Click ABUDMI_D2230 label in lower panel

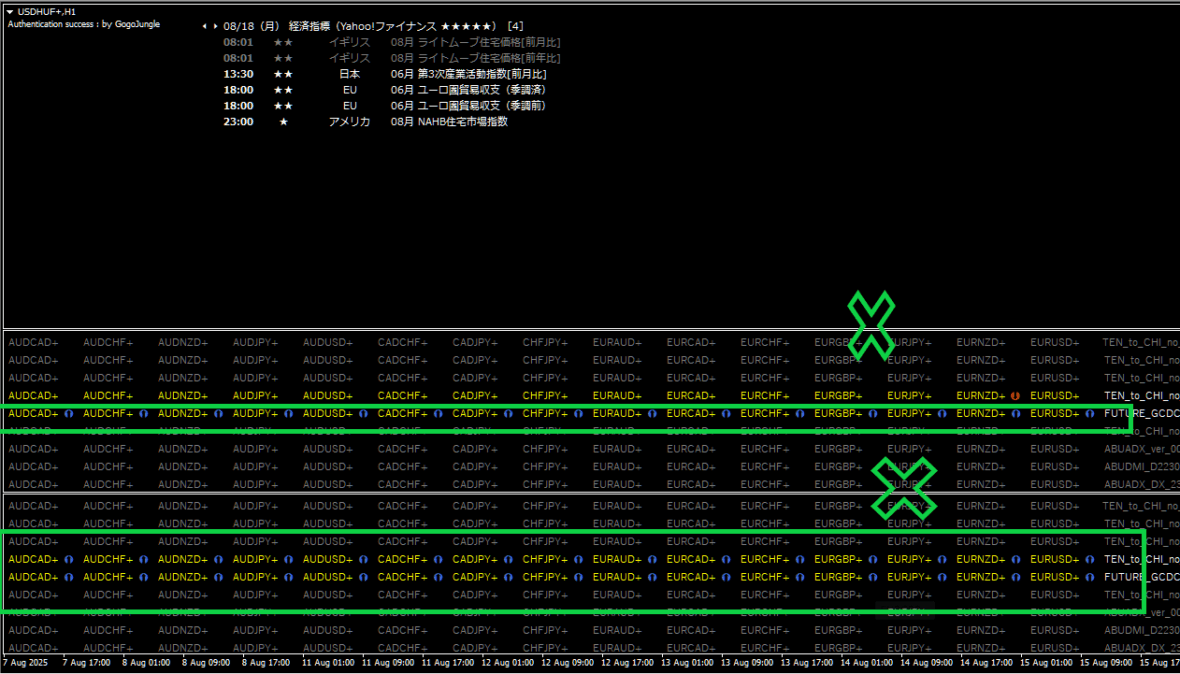1141,630
